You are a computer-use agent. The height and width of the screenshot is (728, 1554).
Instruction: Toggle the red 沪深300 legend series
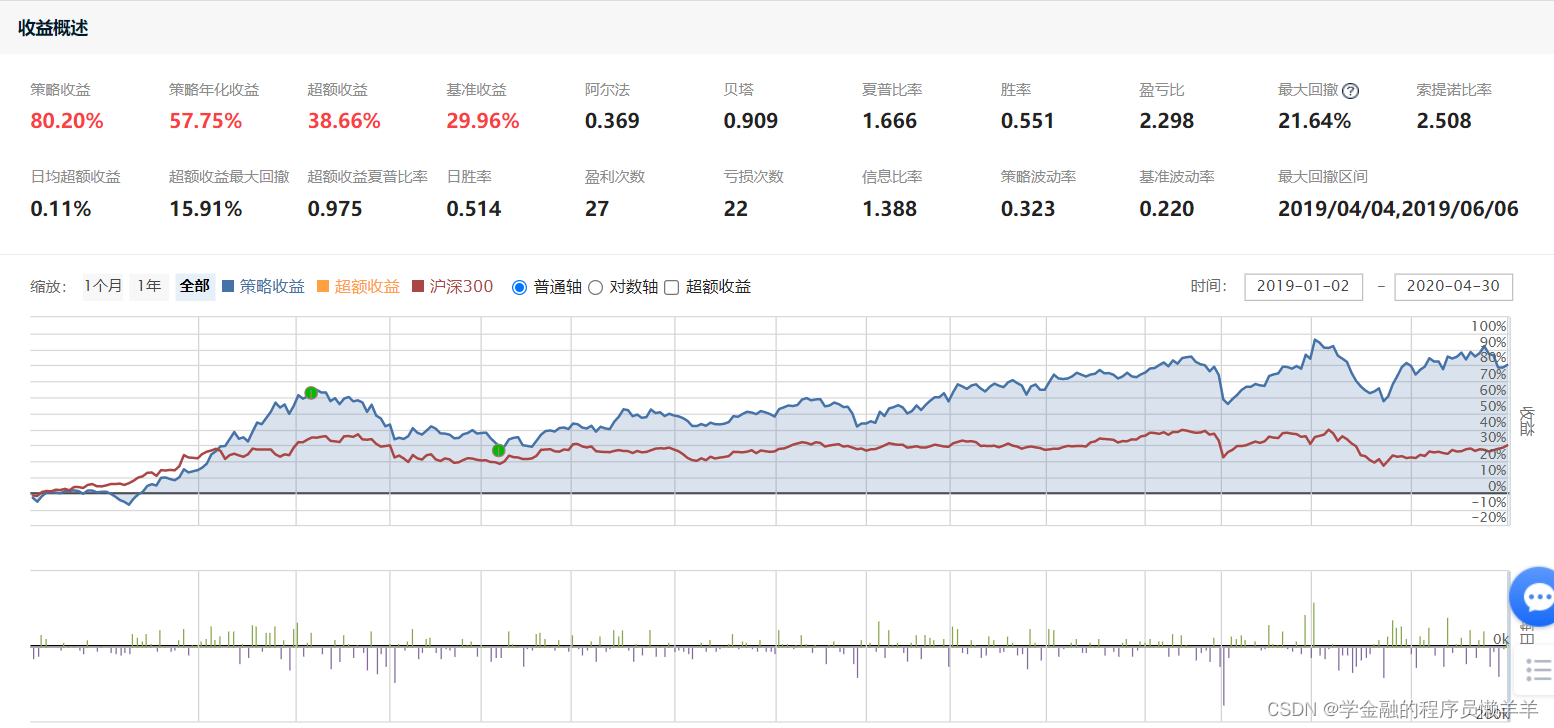[x=452, y=286]
